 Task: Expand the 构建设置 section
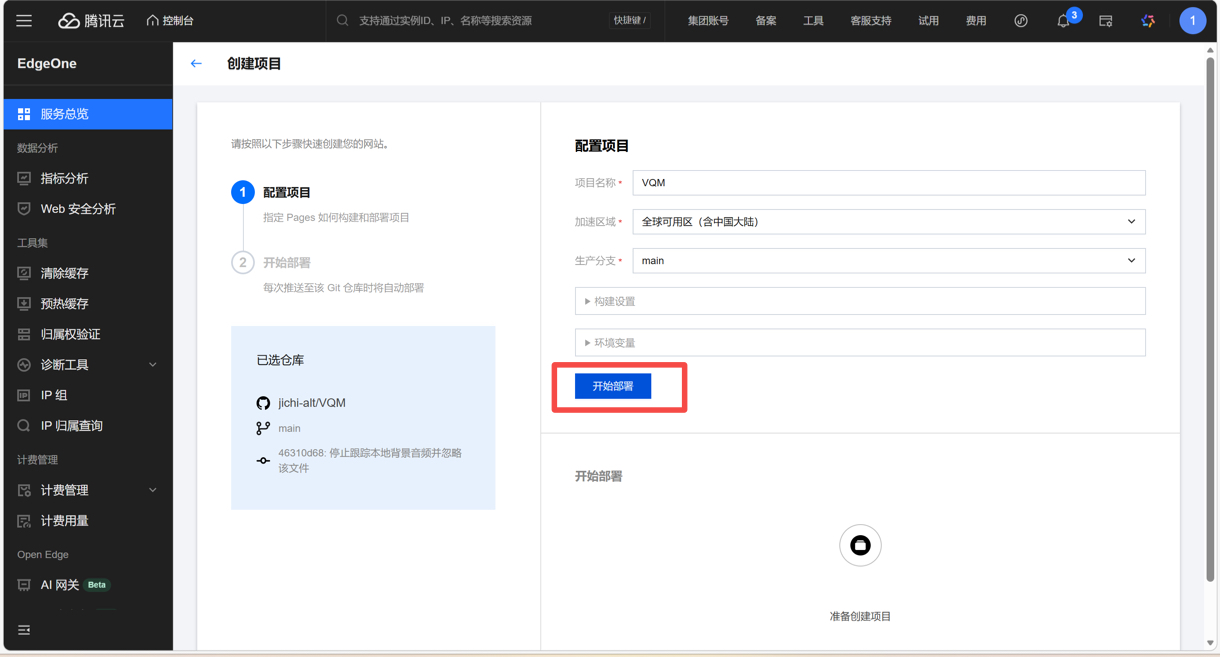[859, 301]
